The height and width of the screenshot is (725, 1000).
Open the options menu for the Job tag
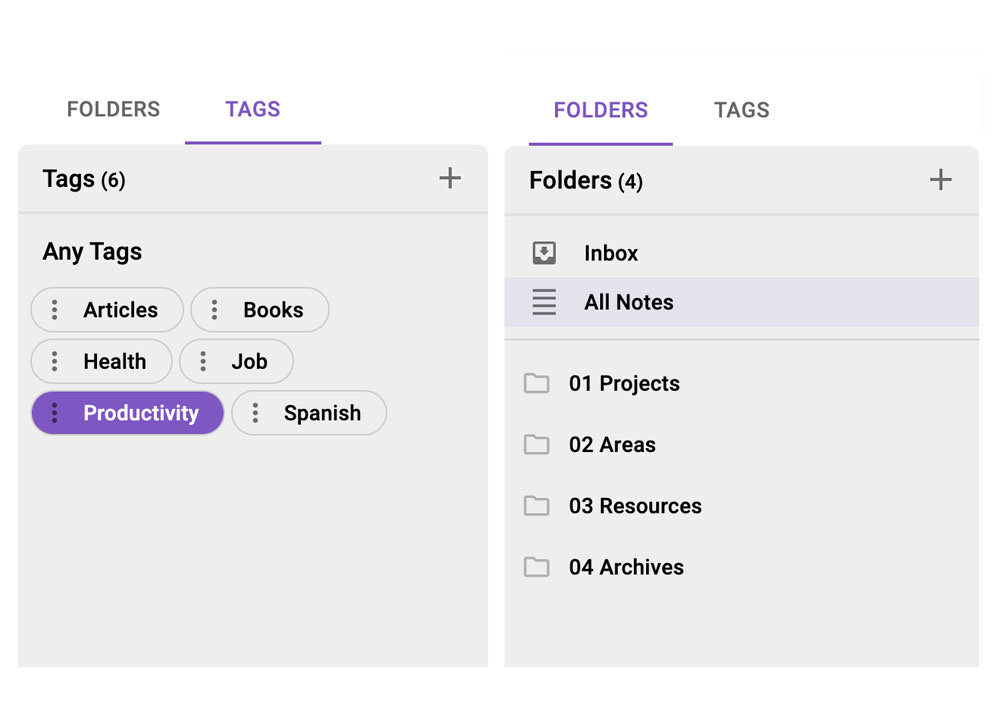pos(204,361)
